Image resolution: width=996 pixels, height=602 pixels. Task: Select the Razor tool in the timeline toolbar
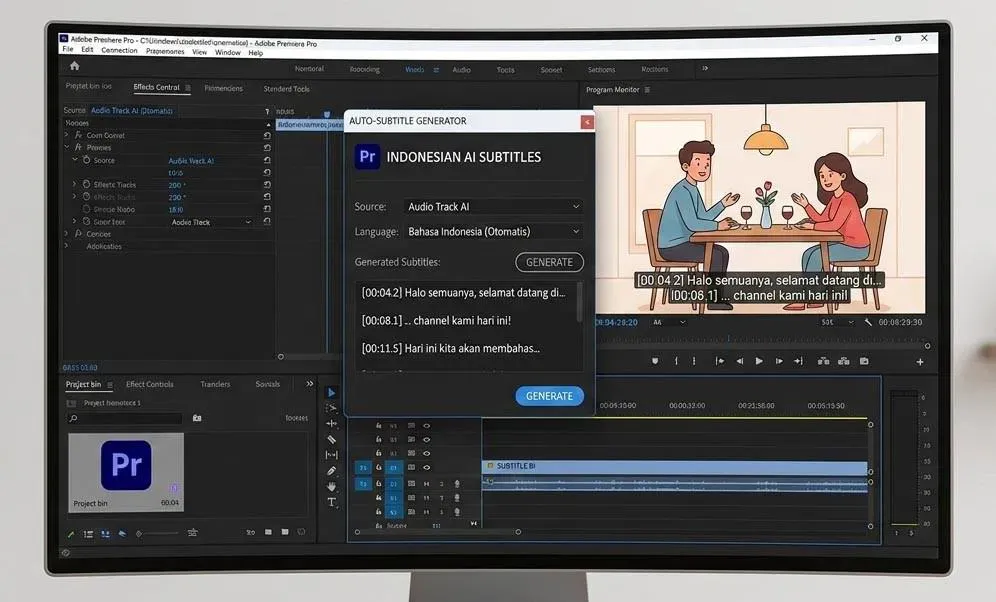click(331, 438)
